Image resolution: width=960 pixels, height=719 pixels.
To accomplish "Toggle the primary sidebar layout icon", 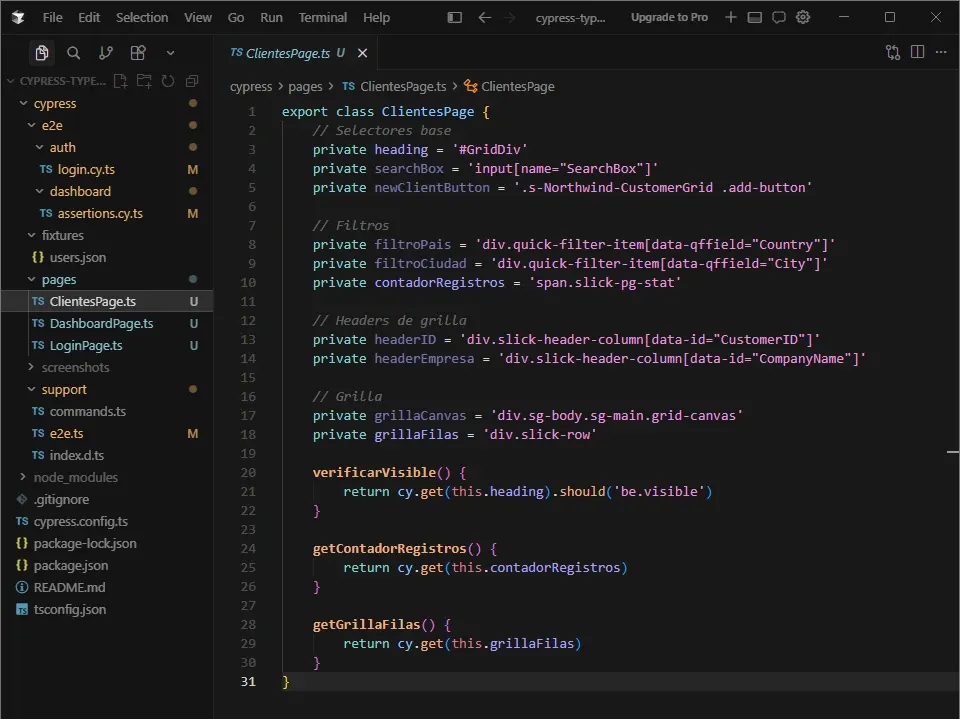I will pos(454,17).
